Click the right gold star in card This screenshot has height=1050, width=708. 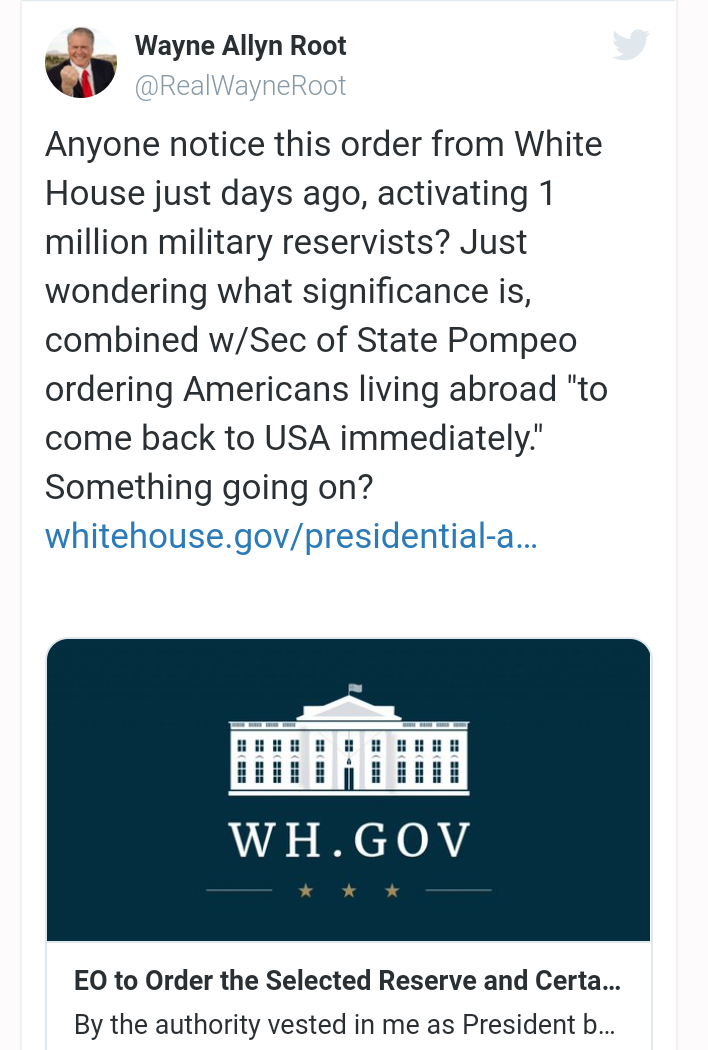392,891
